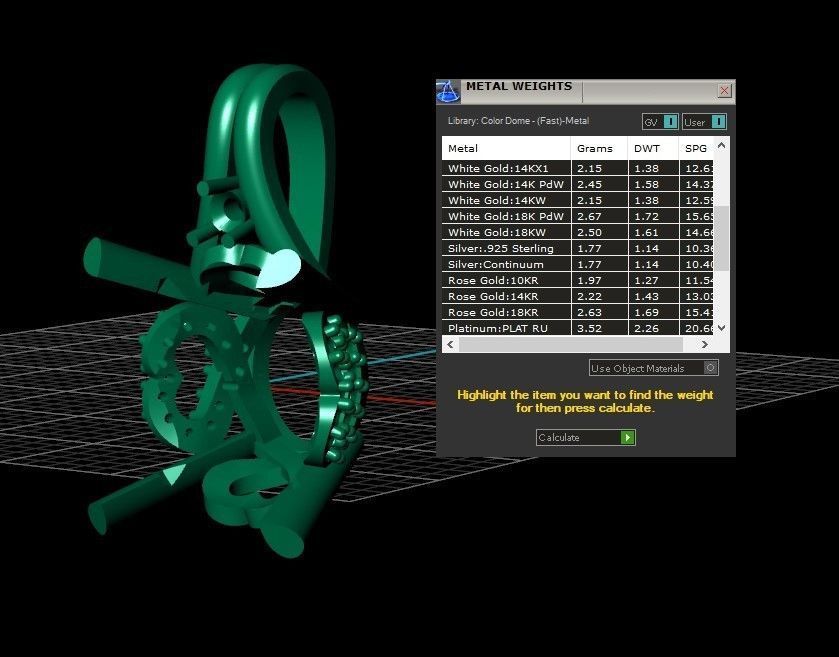Click the Library: Color Dome label
The image size is (839, 657).
[518, 121]
